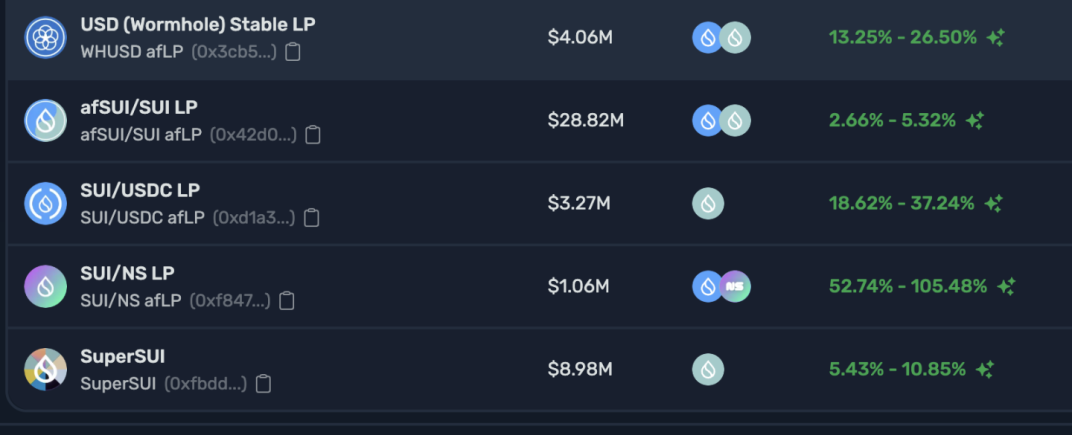Image resolution: width=1072 pixels, height=435 pixels.
Task: Copy the SuperSUI contract address
Action: click(x=263, y=383)
